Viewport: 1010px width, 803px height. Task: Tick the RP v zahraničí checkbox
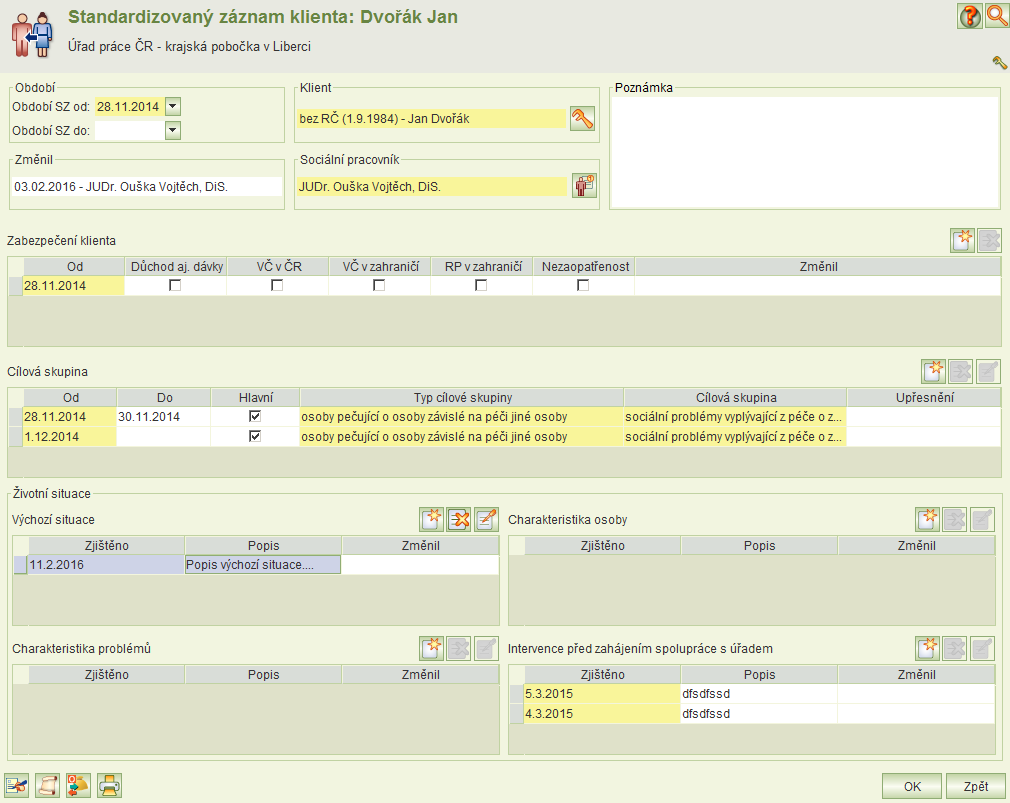coord(481,285)
